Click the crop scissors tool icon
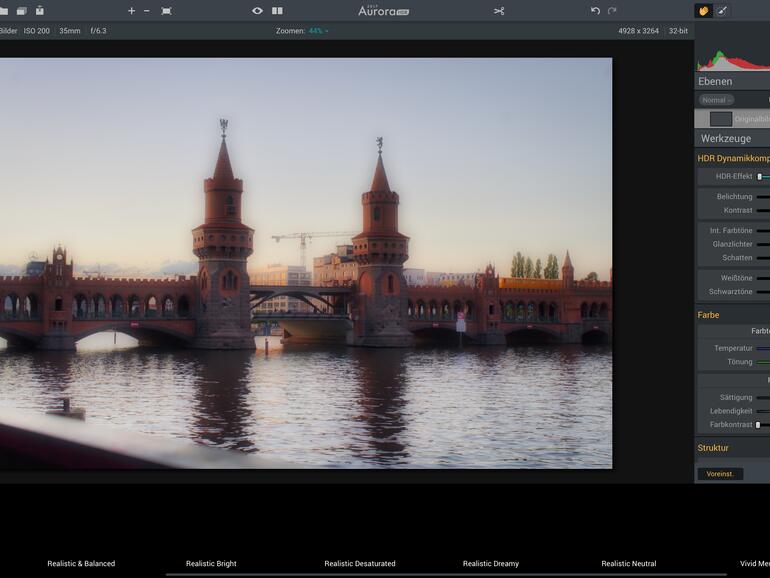 point(499,11)
